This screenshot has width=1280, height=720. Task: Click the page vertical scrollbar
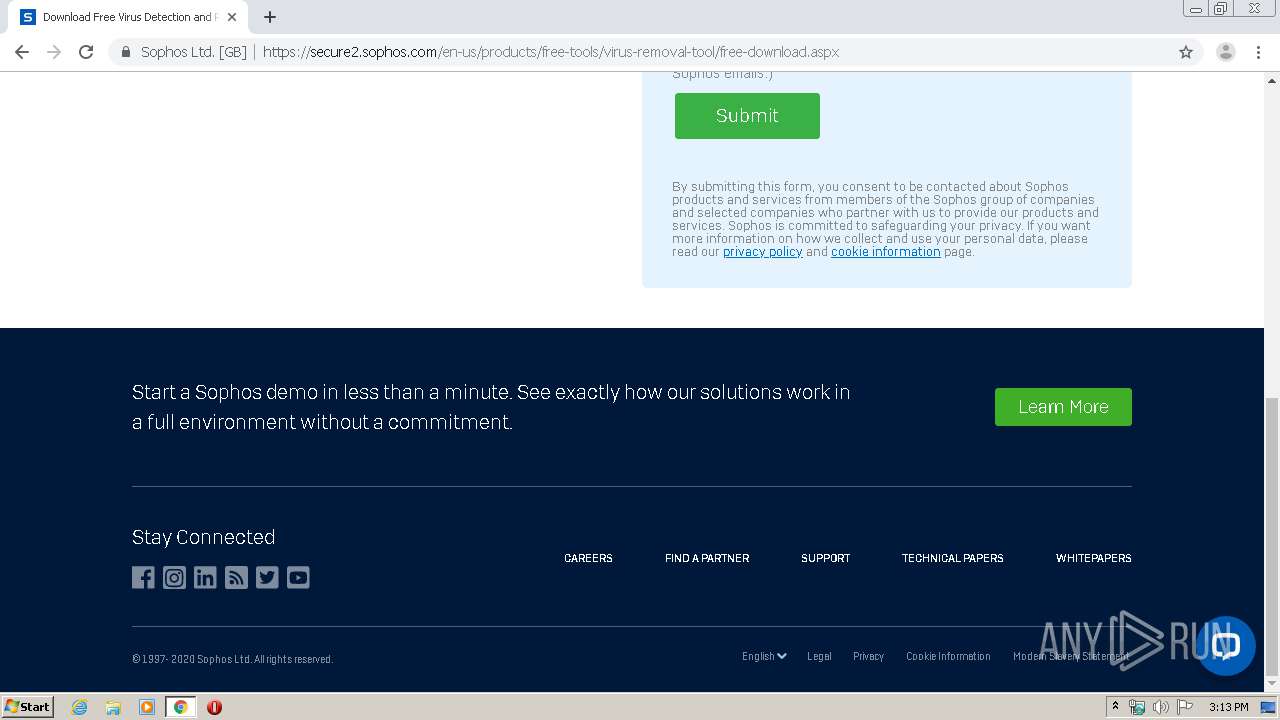(x=1272, y=535)
